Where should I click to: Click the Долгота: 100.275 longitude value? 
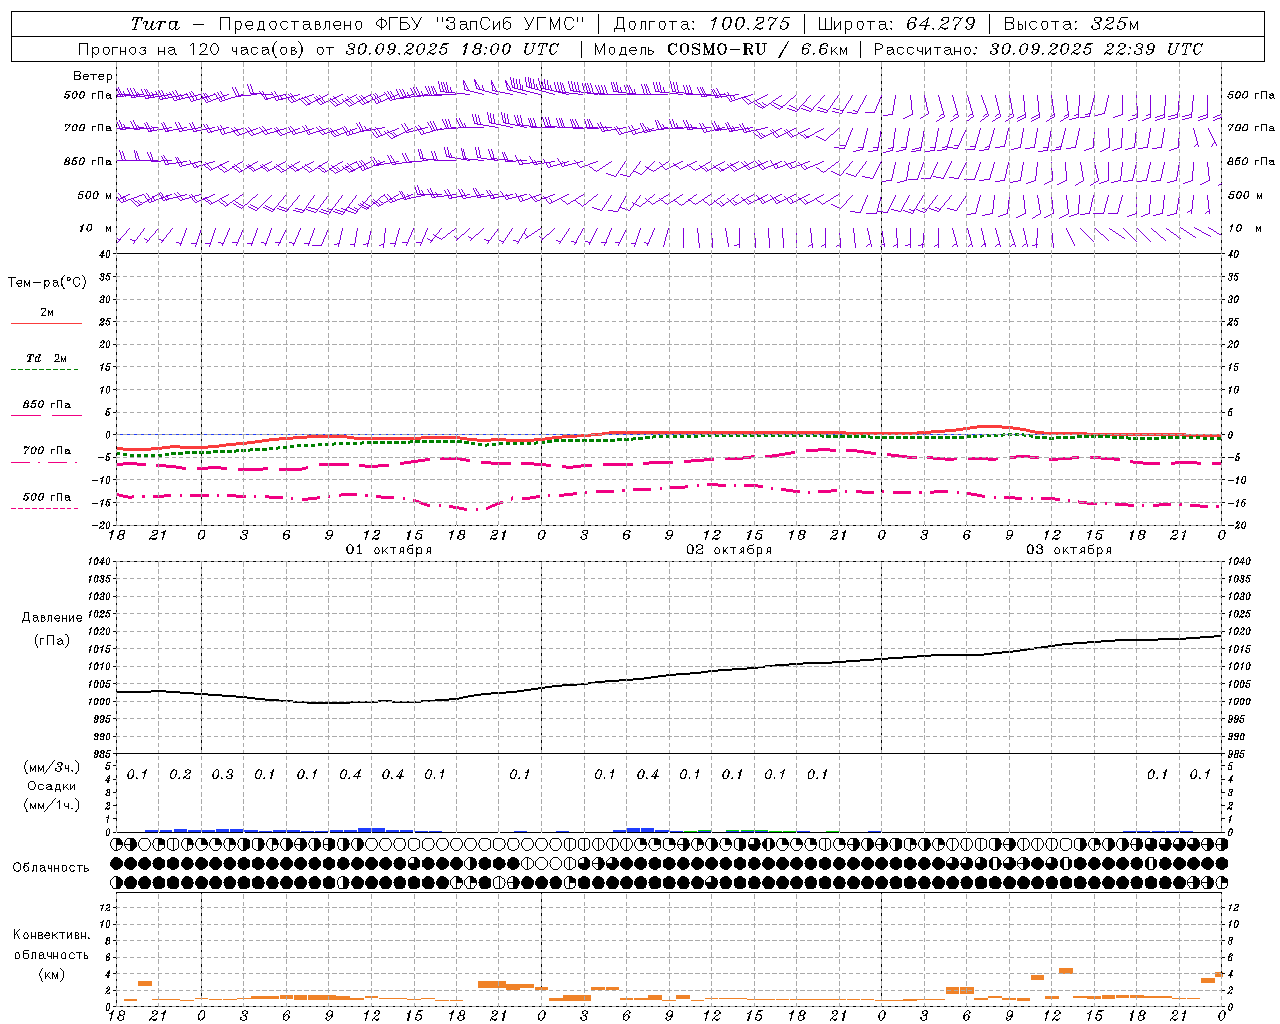(x=701, y=24)
